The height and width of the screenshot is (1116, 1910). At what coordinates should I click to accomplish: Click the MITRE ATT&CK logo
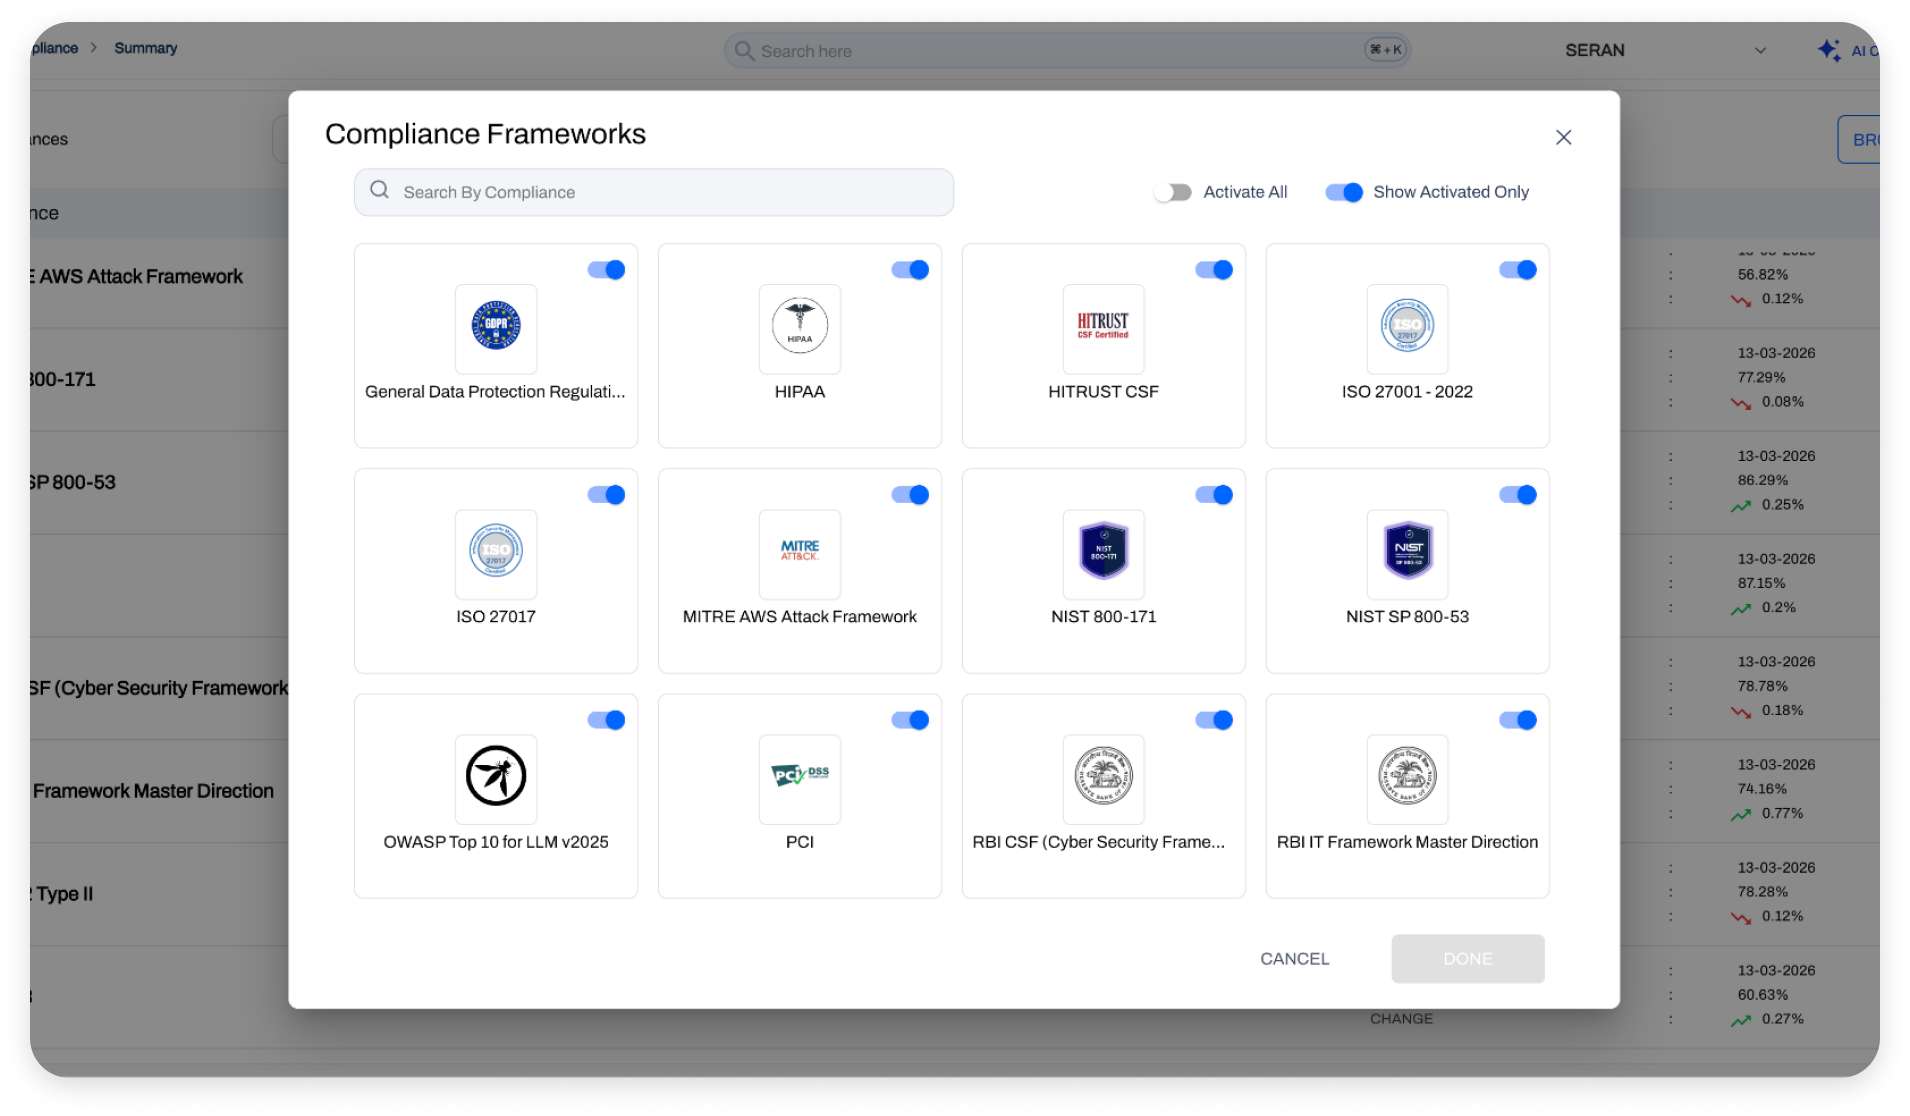tap(800, 551)
